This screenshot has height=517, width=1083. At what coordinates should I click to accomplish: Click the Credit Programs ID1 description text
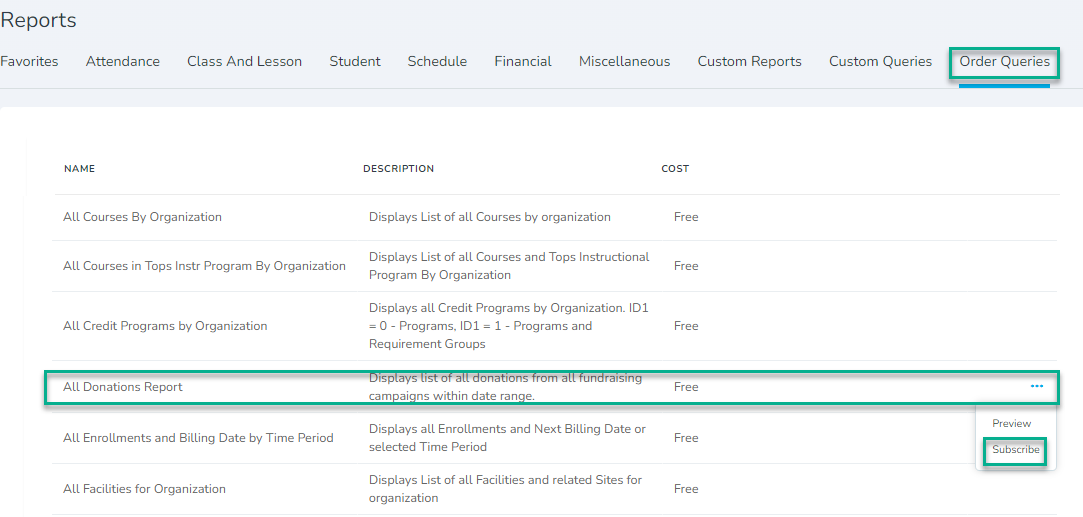pyautogui.click(x=509, y=326)
